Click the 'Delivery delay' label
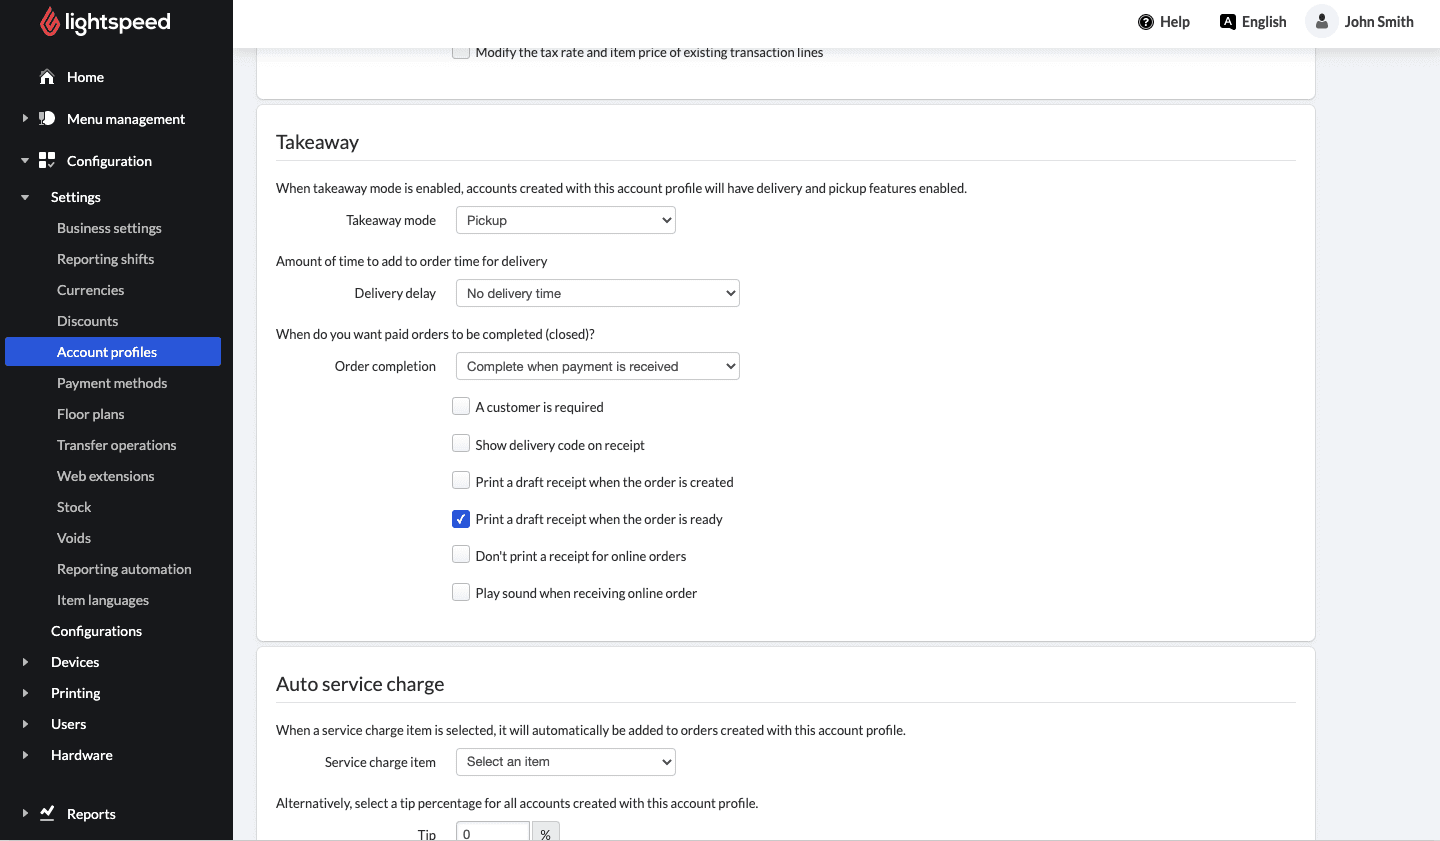The height and width of the screenshot is (841, 1440). (395, 293)
